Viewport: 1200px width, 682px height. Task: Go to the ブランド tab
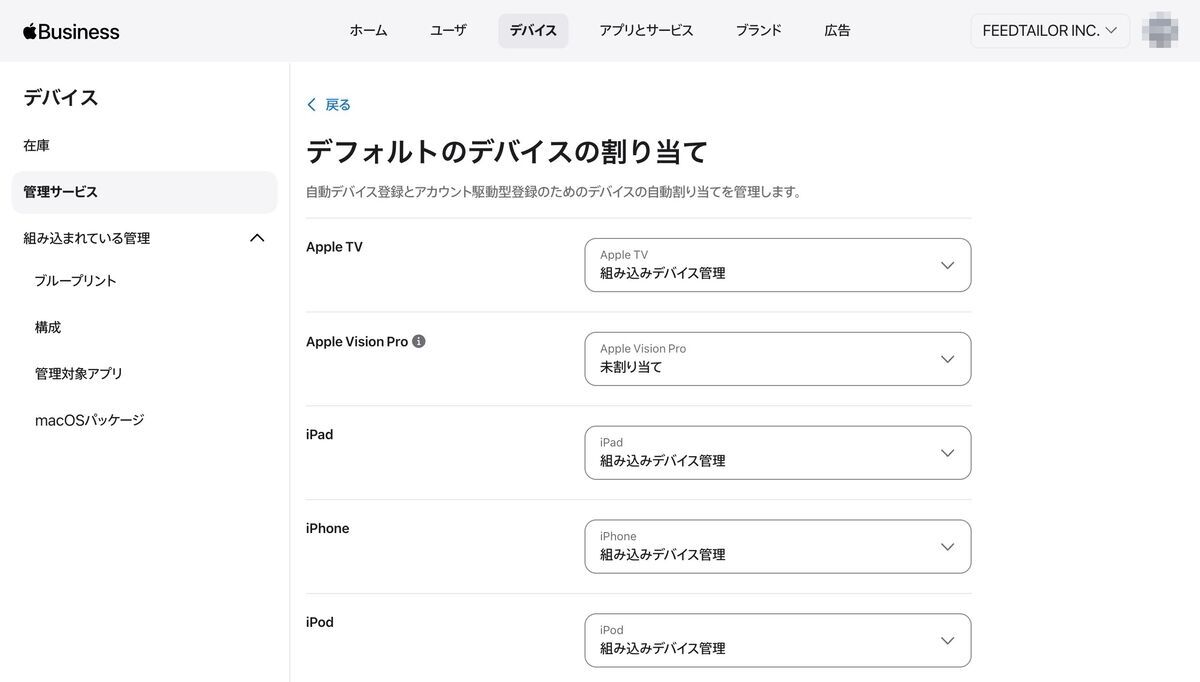(x=759, y=31)
